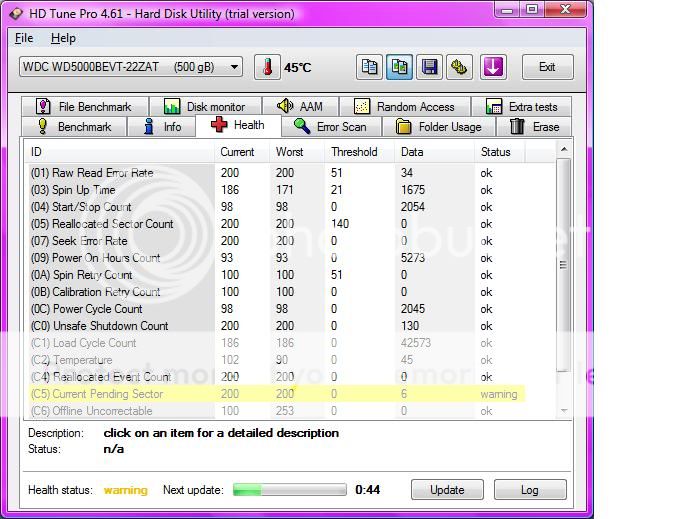Click the 45°C temperature reading
683x519 pixels.
click(x=298, y=68)
